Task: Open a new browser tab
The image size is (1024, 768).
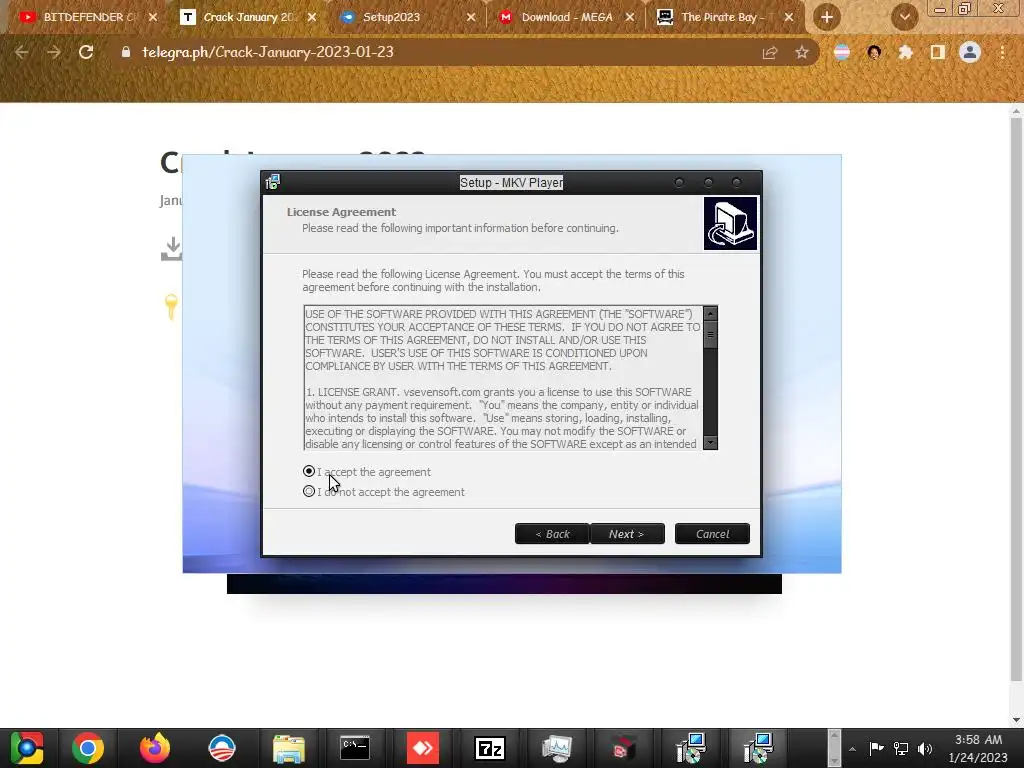Action: (827, 17)
